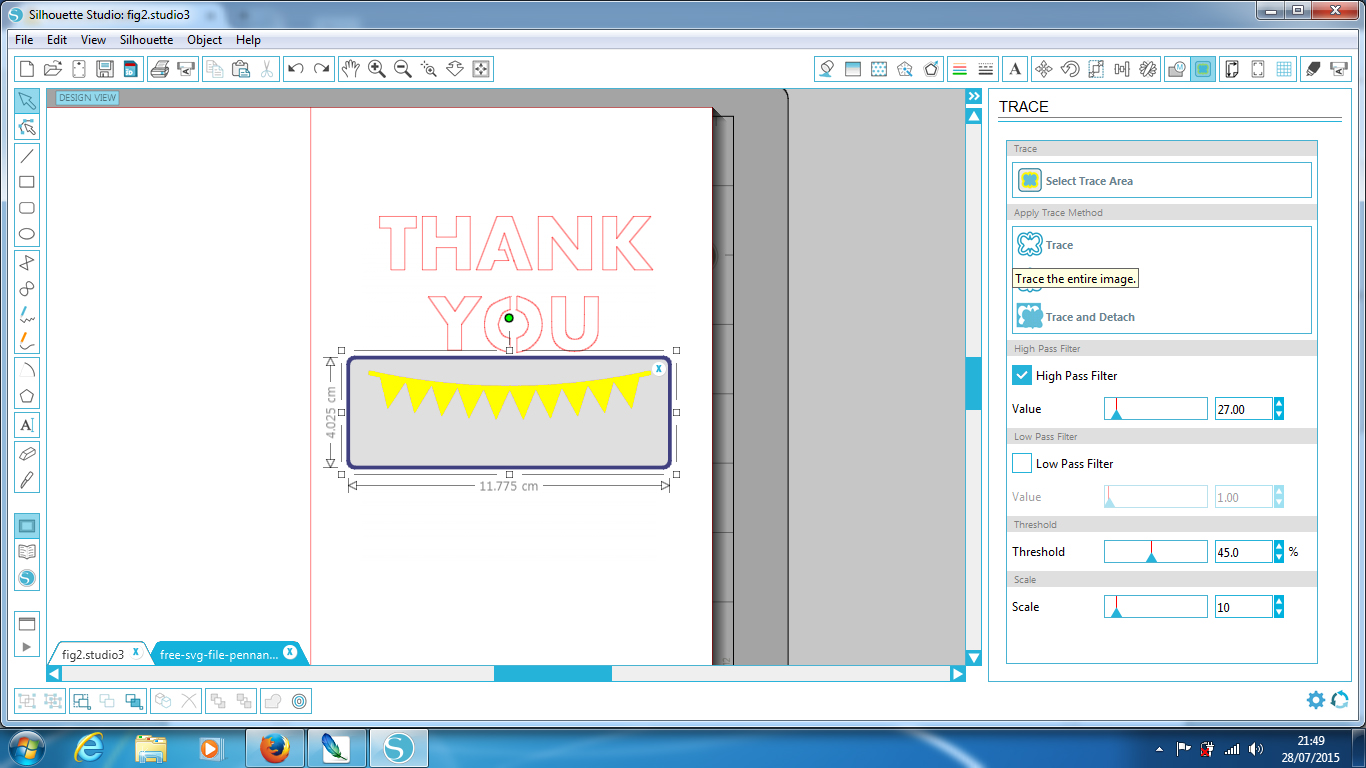1366x768 pixels.
Task: Choose the Edit Points tool
Action: click(27, 128)
